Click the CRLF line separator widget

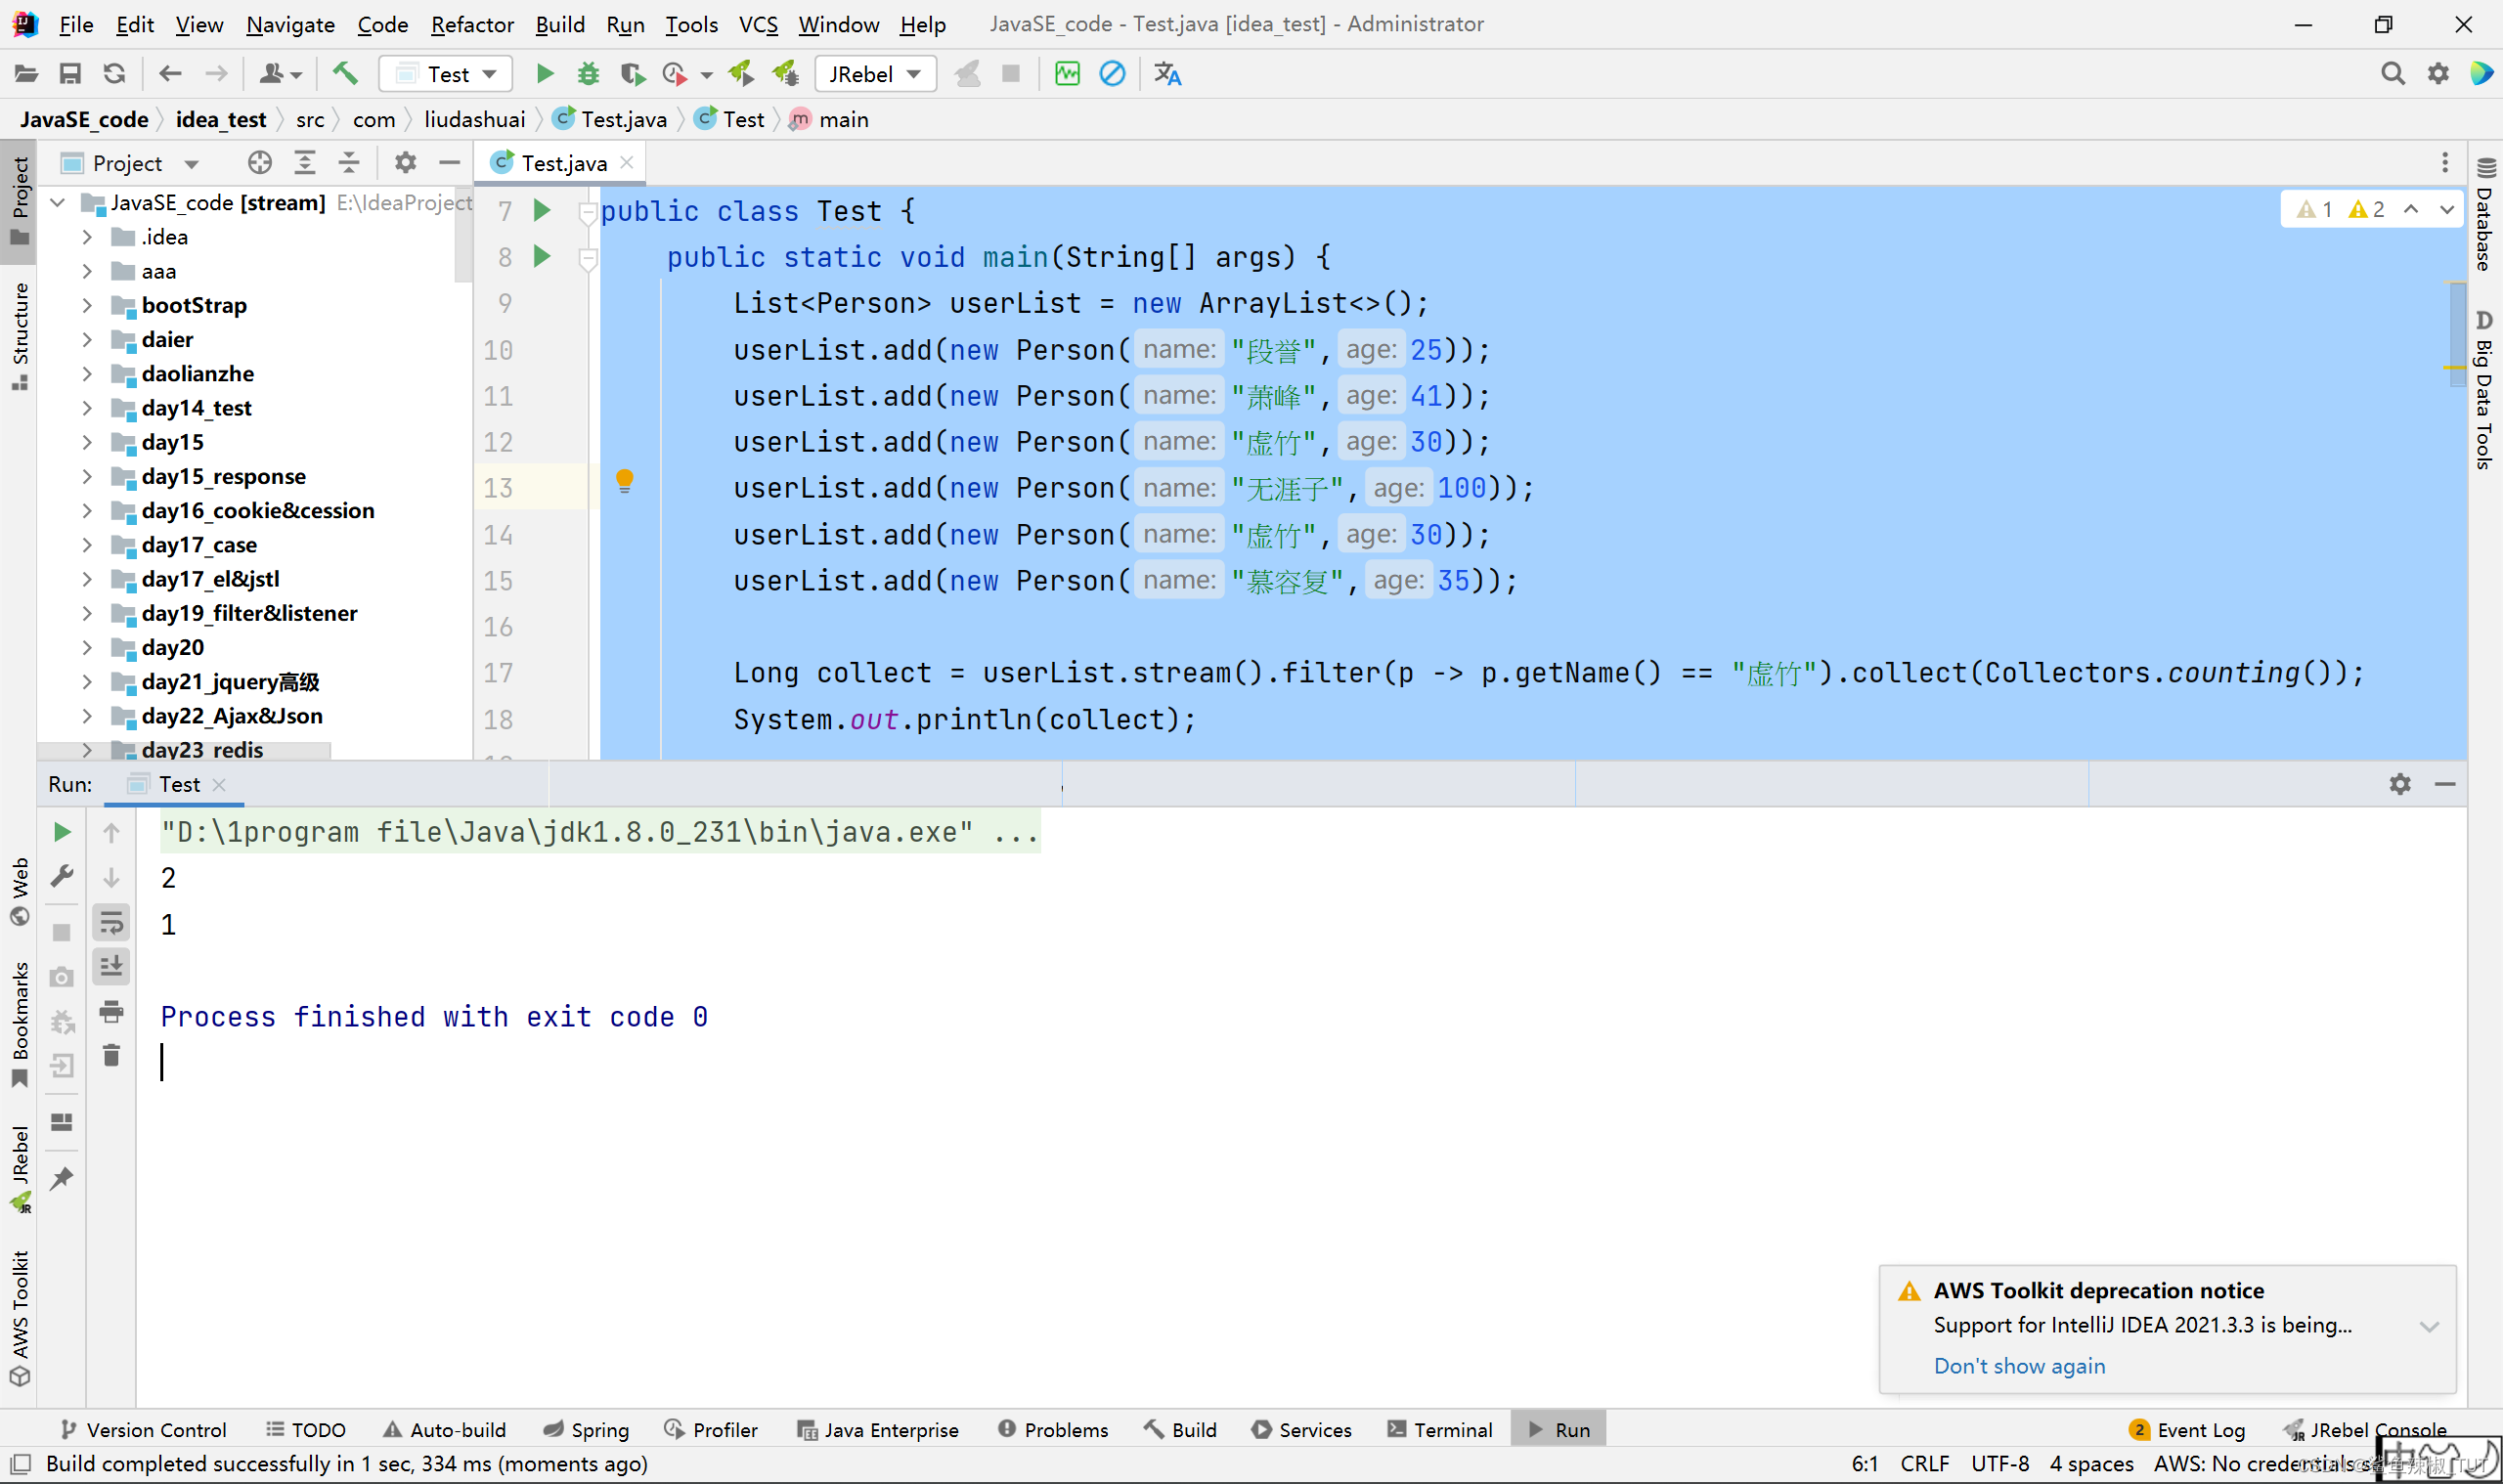pos(1924,1464)
